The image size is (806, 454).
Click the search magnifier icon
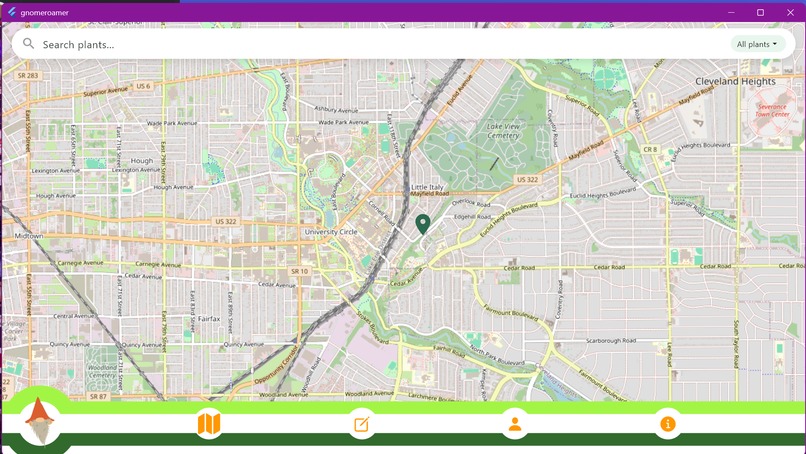tap(28, 44)
